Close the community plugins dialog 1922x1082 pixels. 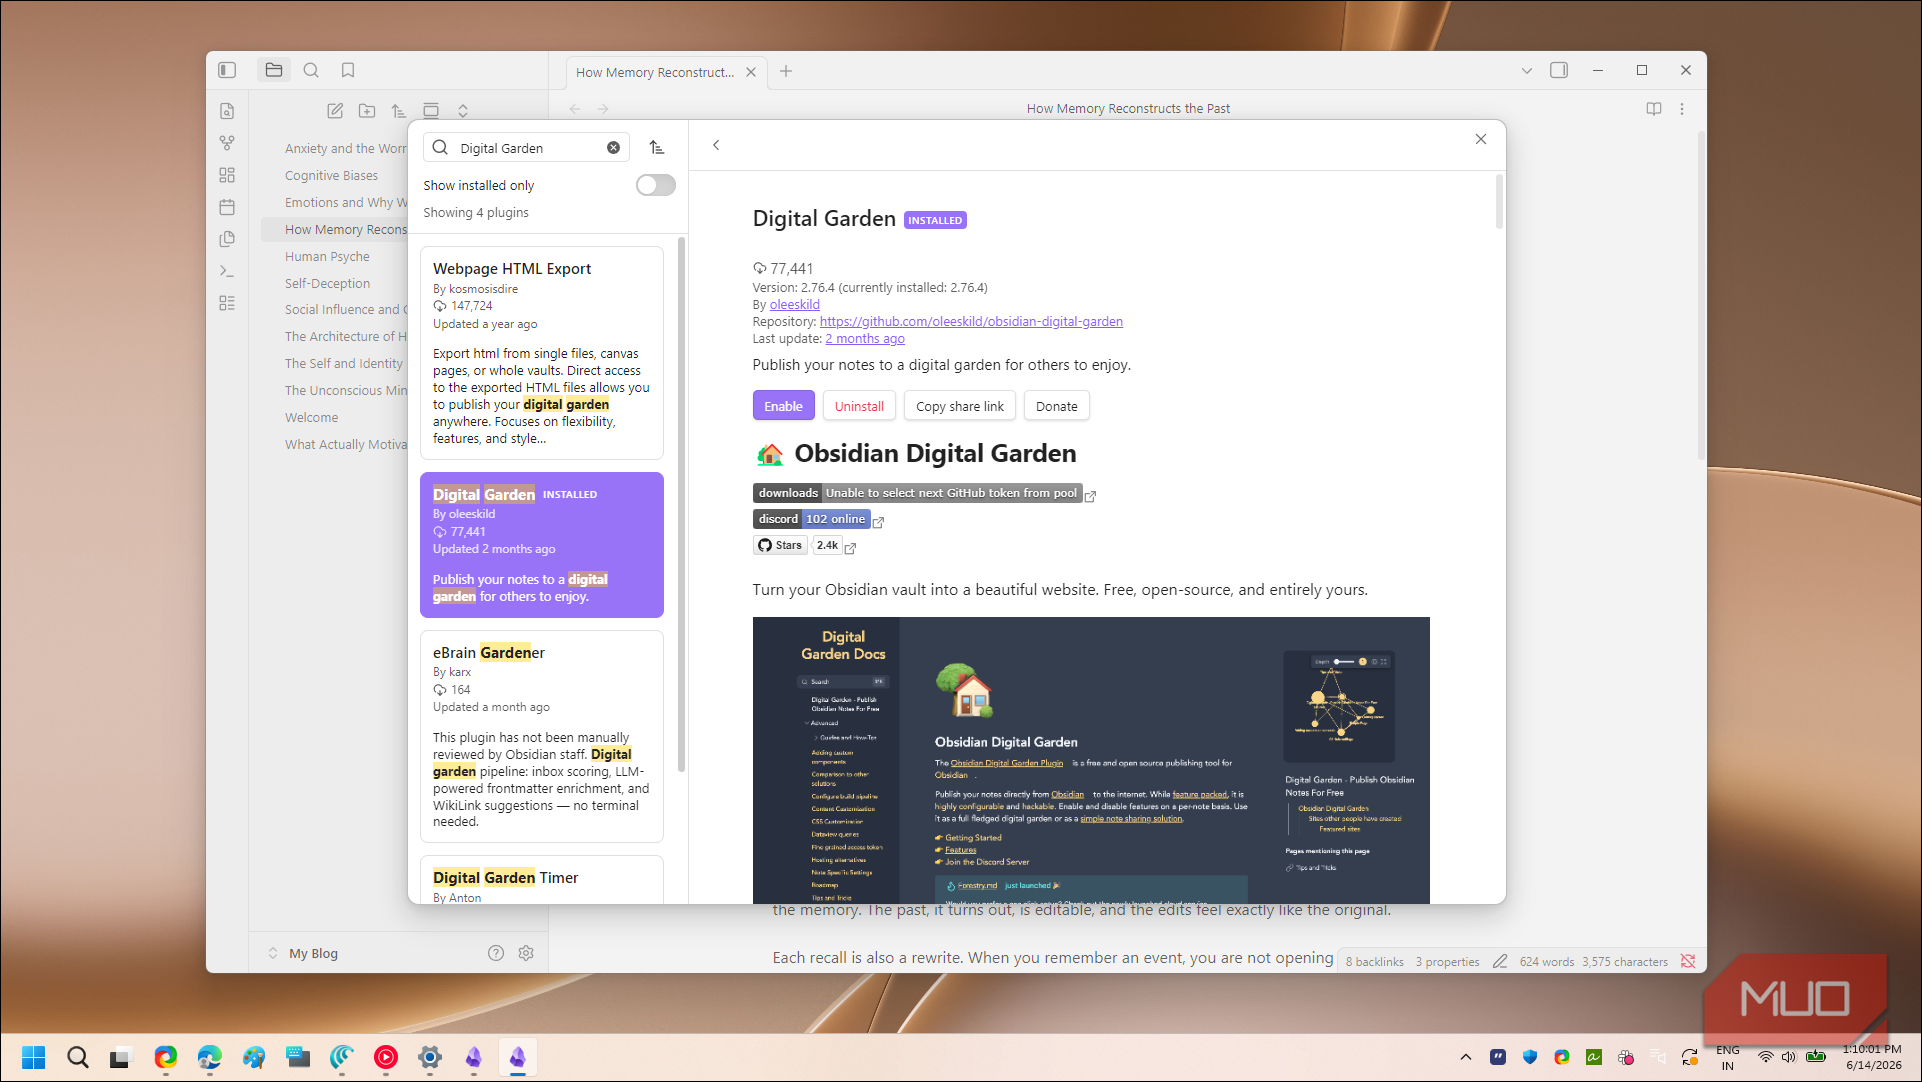(x=1481, y=139)
